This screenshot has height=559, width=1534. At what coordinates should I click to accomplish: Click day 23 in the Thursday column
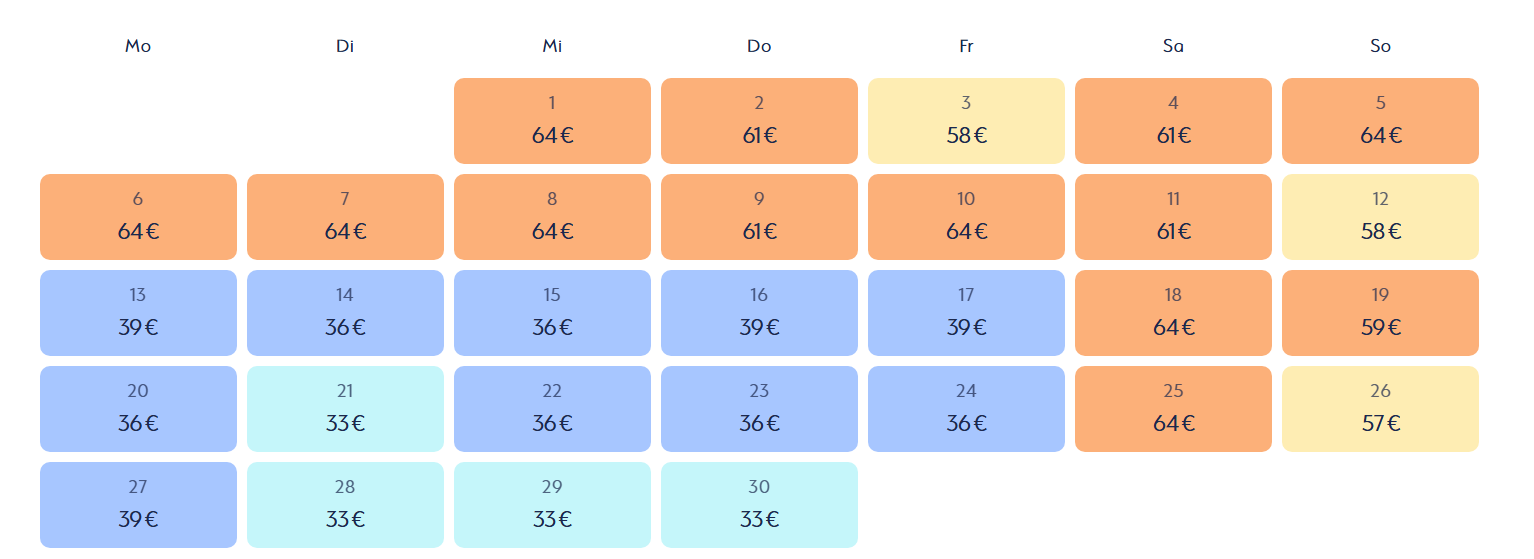[759, 409]
